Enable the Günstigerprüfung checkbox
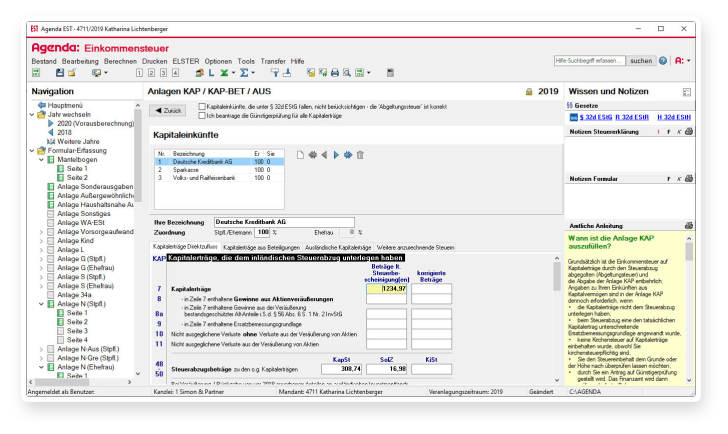The width and height of the screenshot is (728, 434). click(203, 116)
